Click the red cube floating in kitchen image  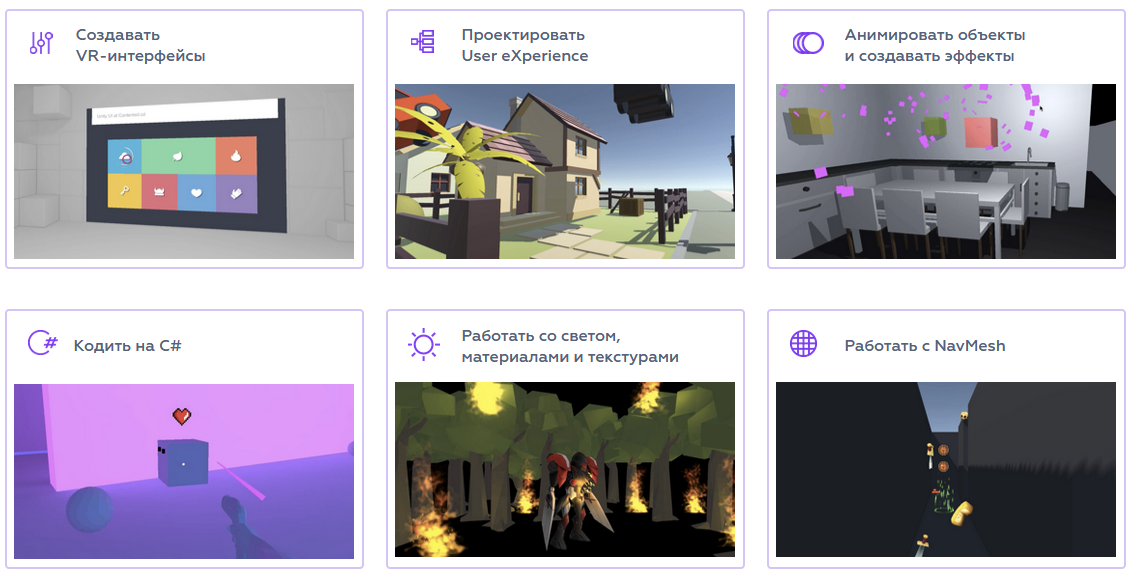(981, 132)
